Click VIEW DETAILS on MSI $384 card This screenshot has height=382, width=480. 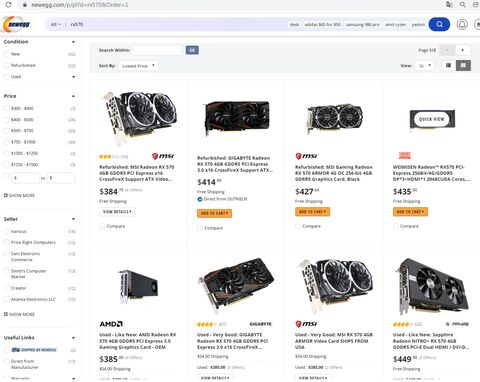(117, 212)
